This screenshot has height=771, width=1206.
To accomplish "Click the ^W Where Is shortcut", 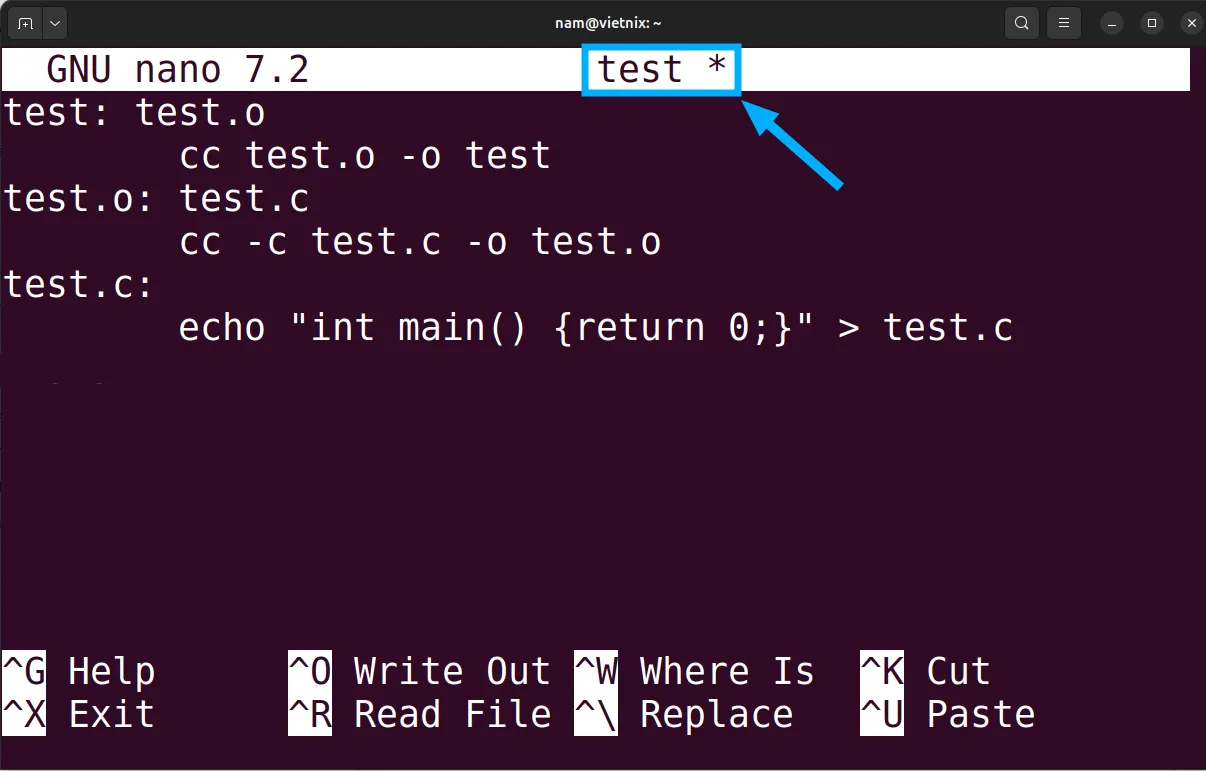I will [694, 671].
